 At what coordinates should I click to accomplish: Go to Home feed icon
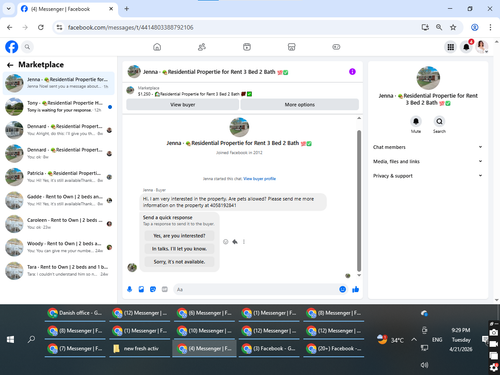pos(157,47)
